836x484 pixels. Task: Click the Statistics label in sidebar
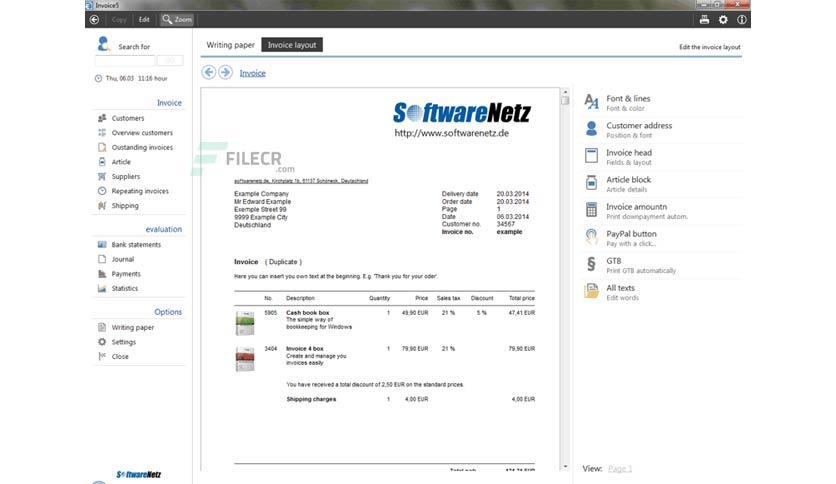pyautogui.click(x=125, y=288)
